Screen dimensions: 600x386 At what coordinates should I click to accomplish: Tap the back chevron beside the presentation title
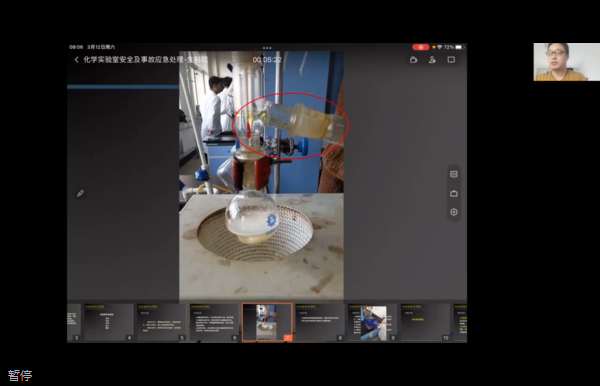tap(77, 60)
